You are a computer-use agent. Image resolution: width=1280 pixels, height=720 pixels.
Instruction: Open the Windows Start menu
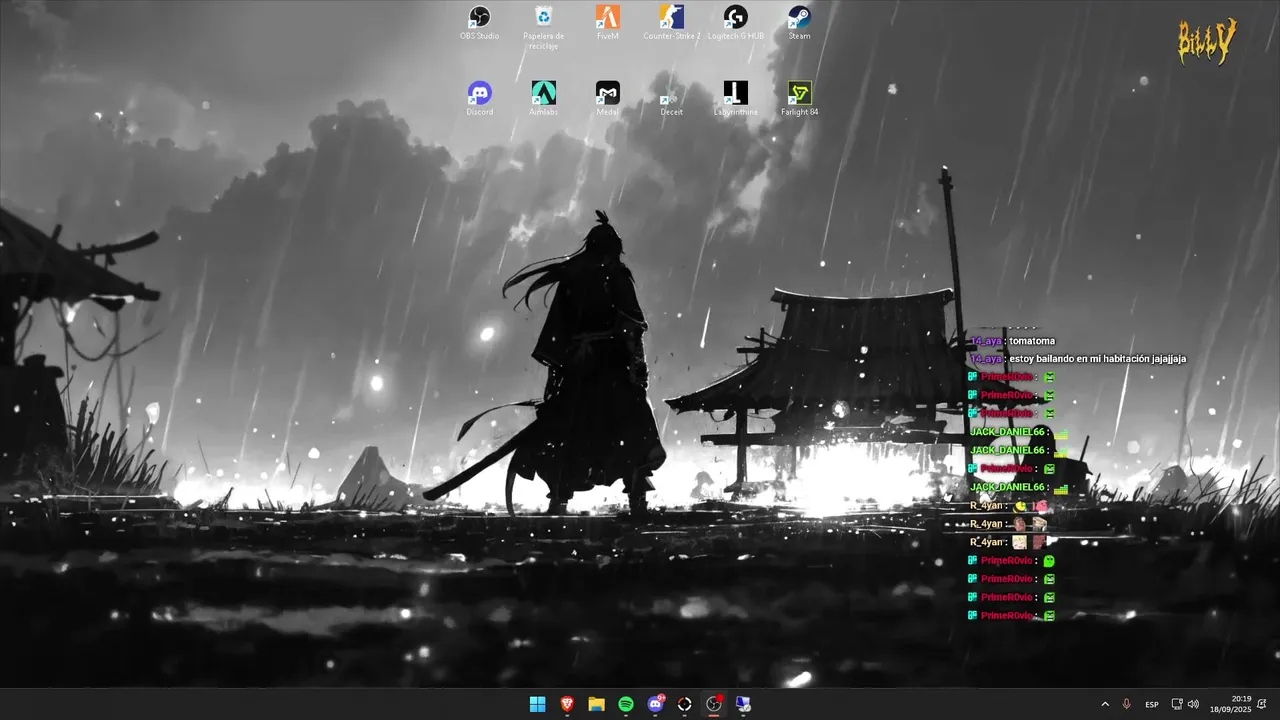coord(538,704)
